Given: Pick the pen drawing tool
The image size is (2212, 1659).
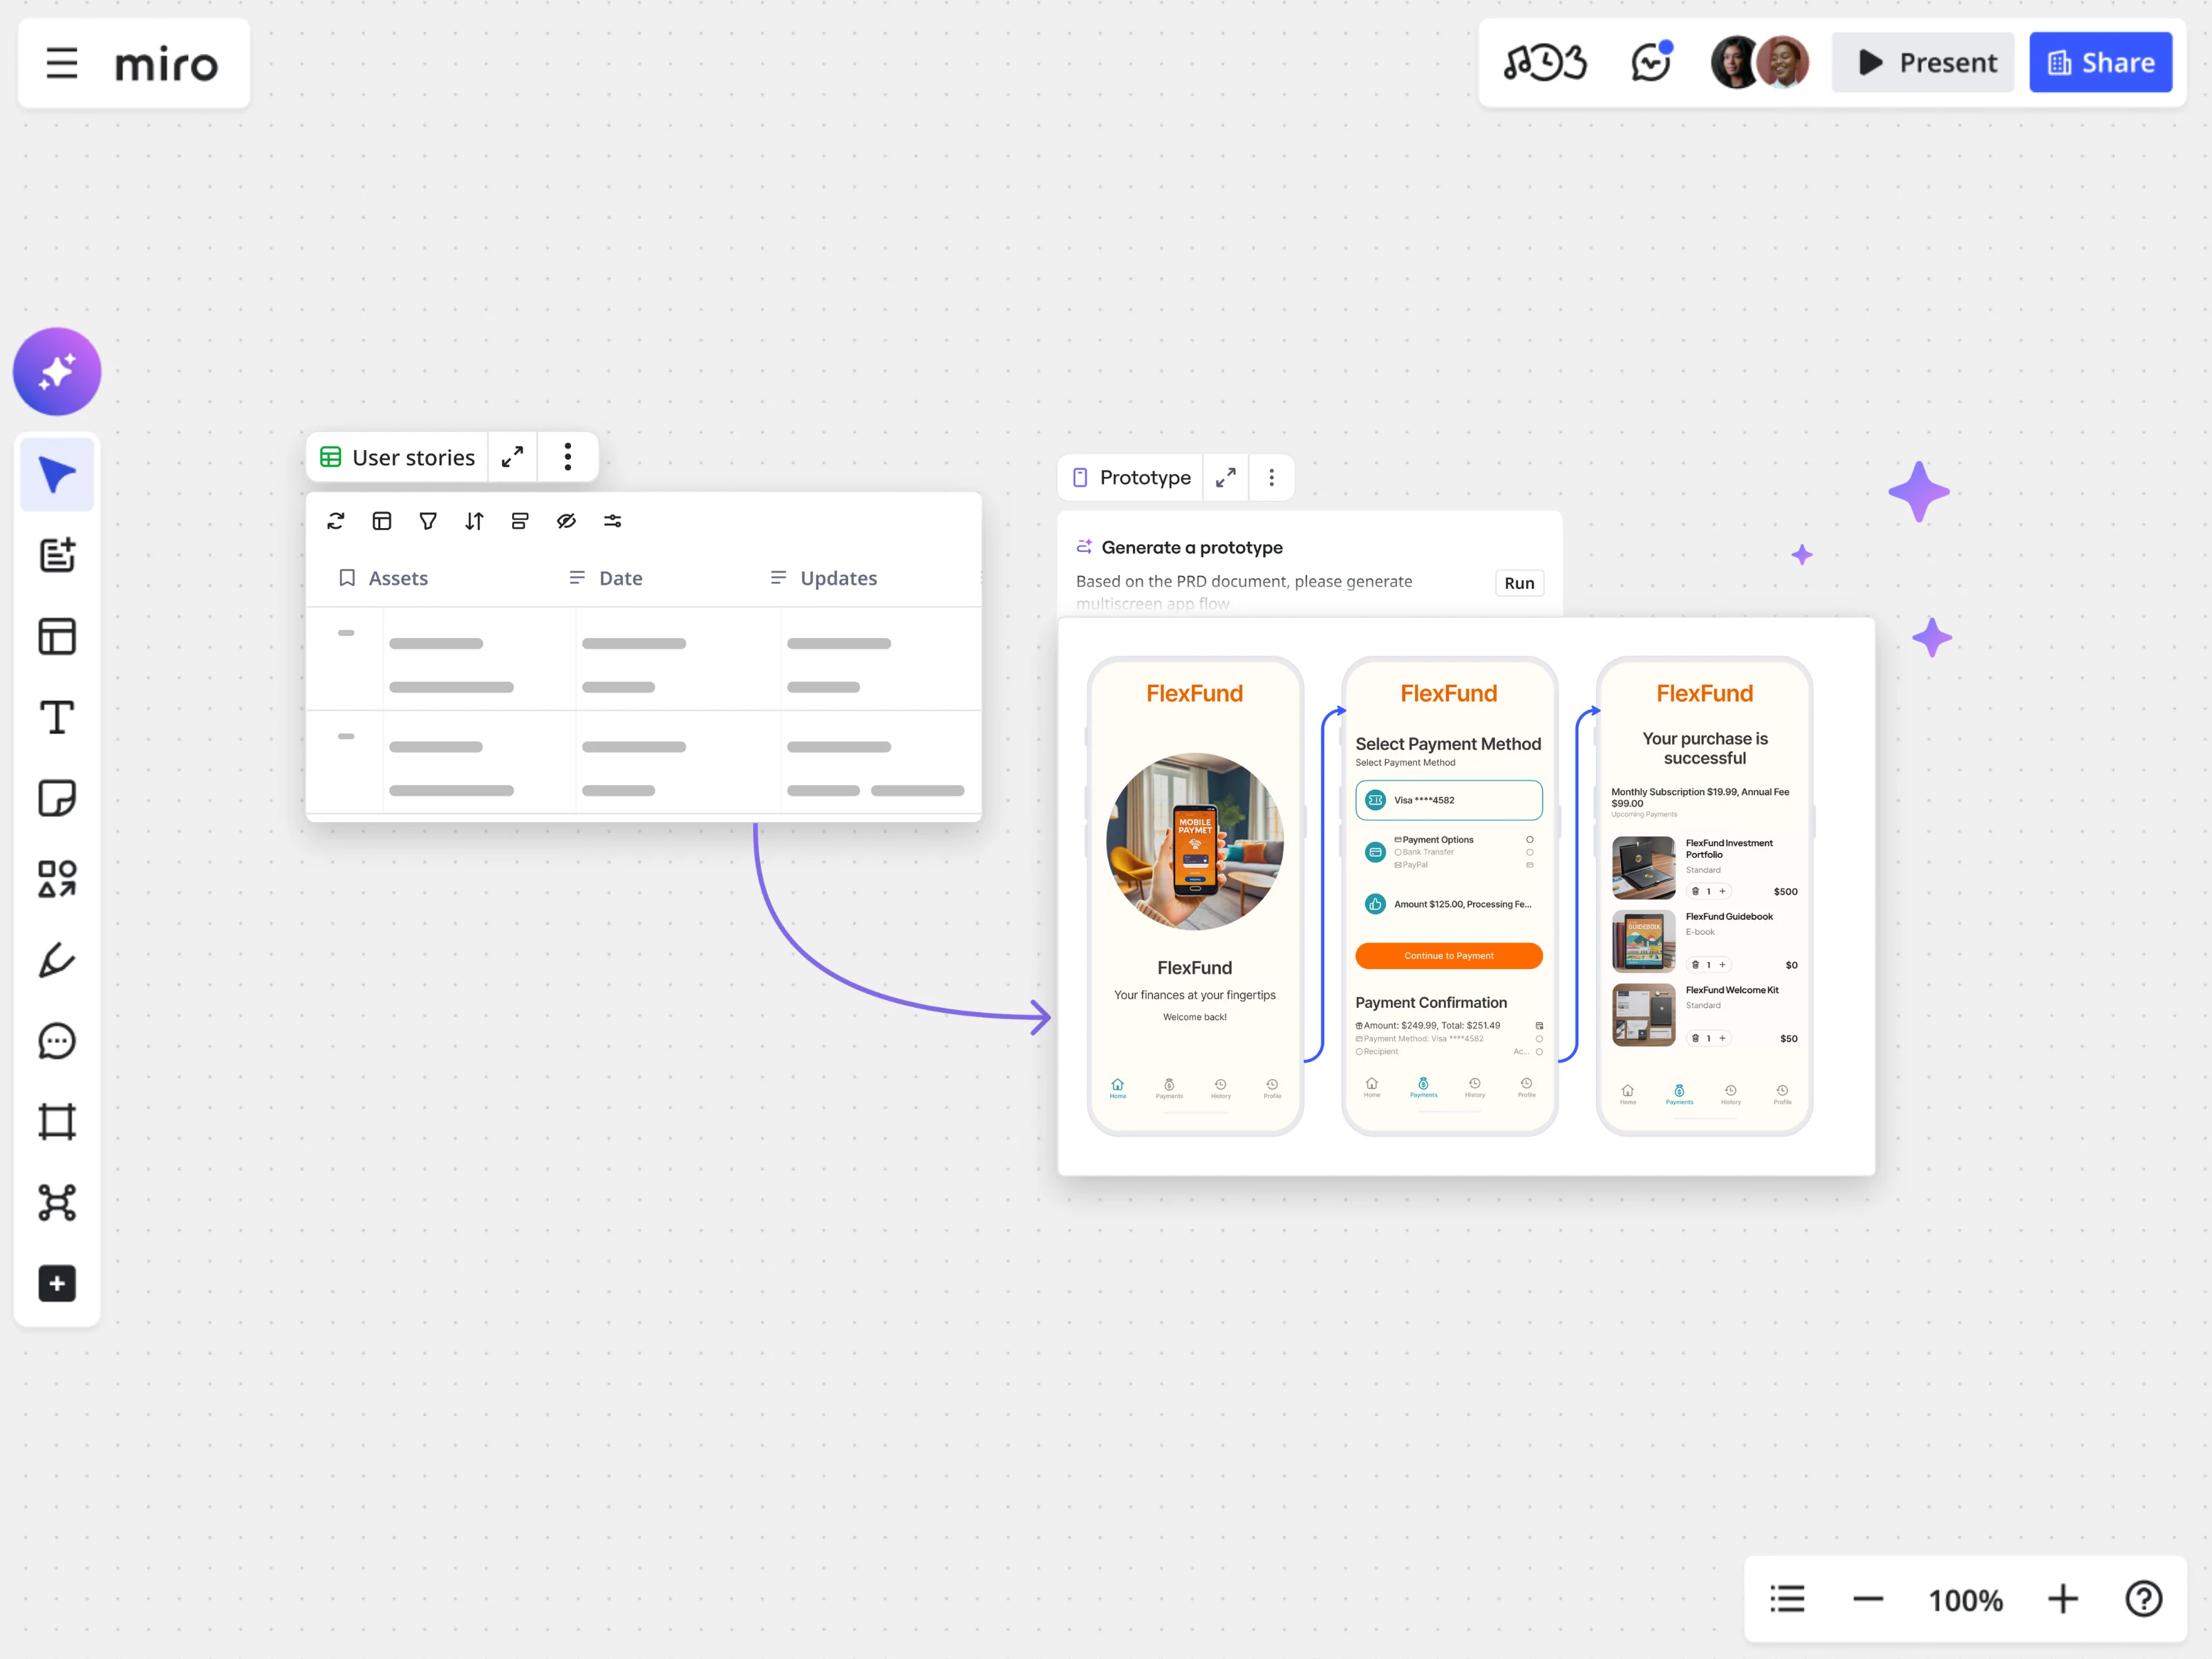Looking at the screenshot, I should pyautogui.click(x=57, y=960).
